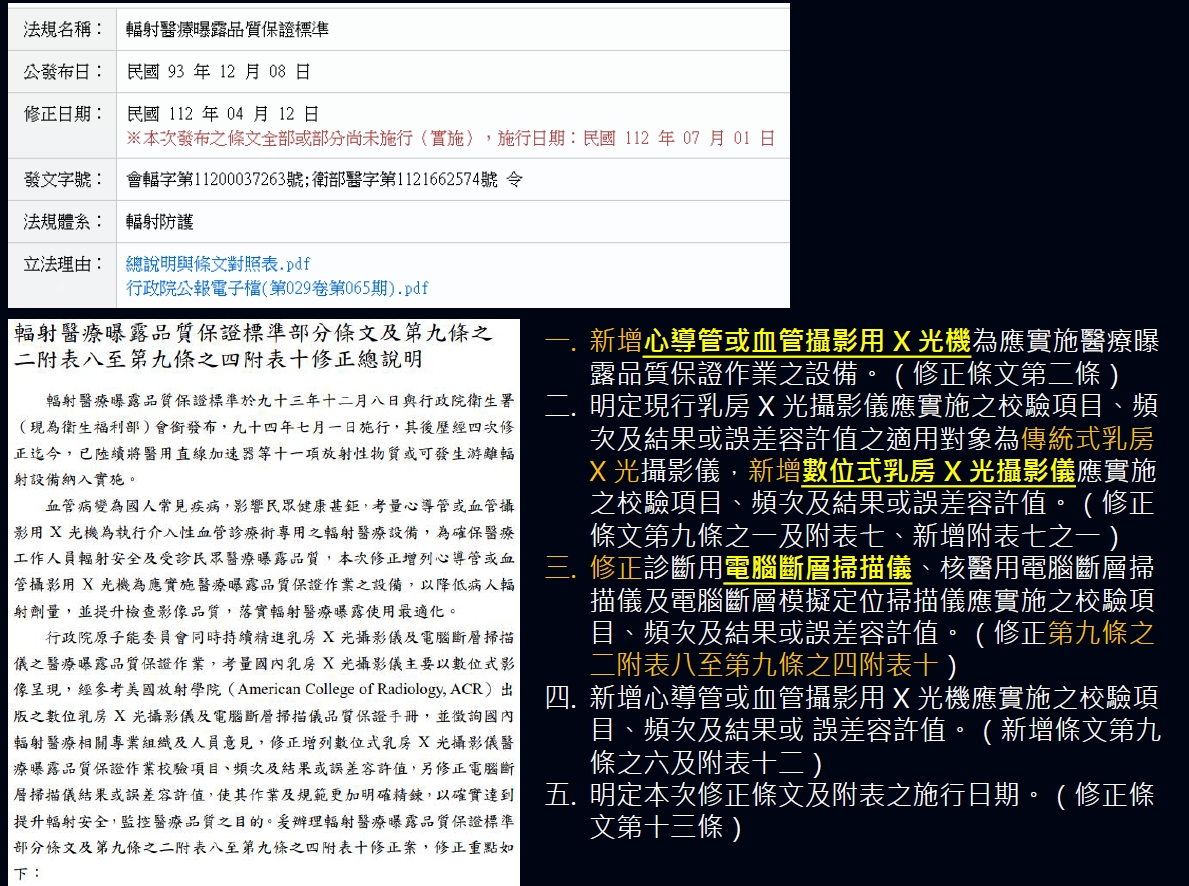Screen dimensions: 1189x886
Task: Click highlighted 電腦斷層掃描儀 in item three
Action: click(x=817, y=568)
